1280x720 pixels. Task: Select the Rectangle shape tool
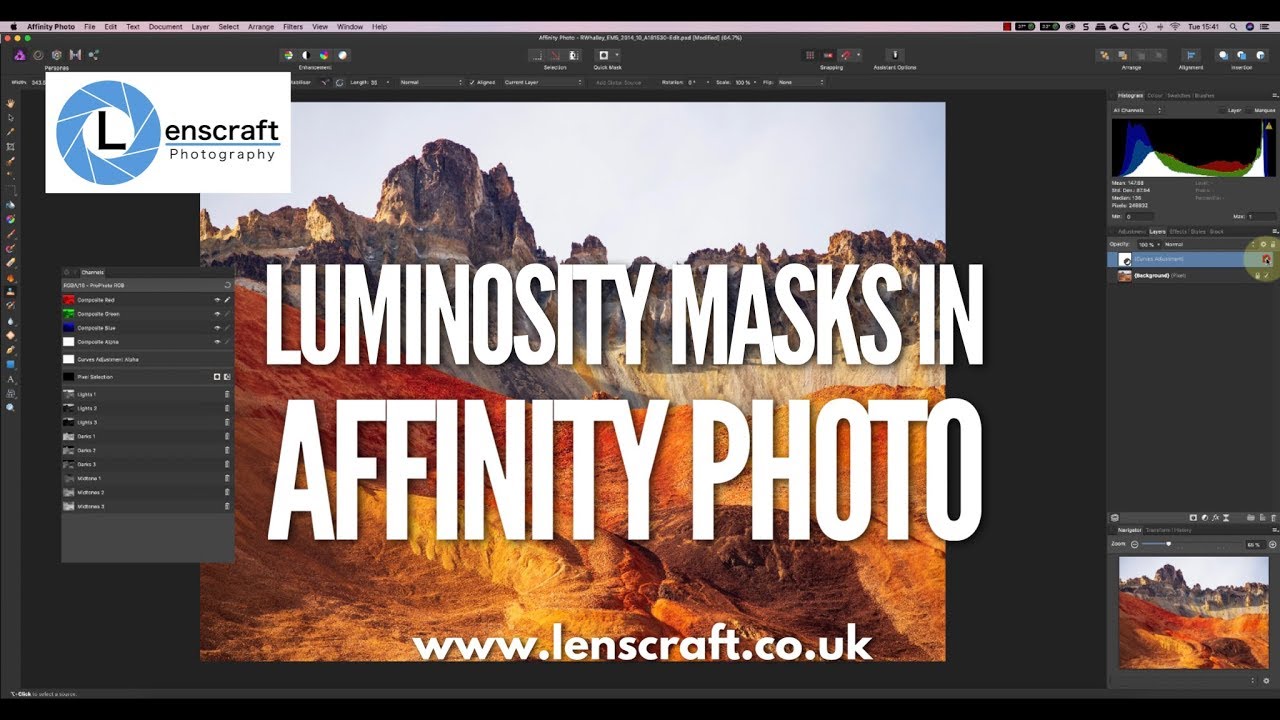click(x=11, y=364)
